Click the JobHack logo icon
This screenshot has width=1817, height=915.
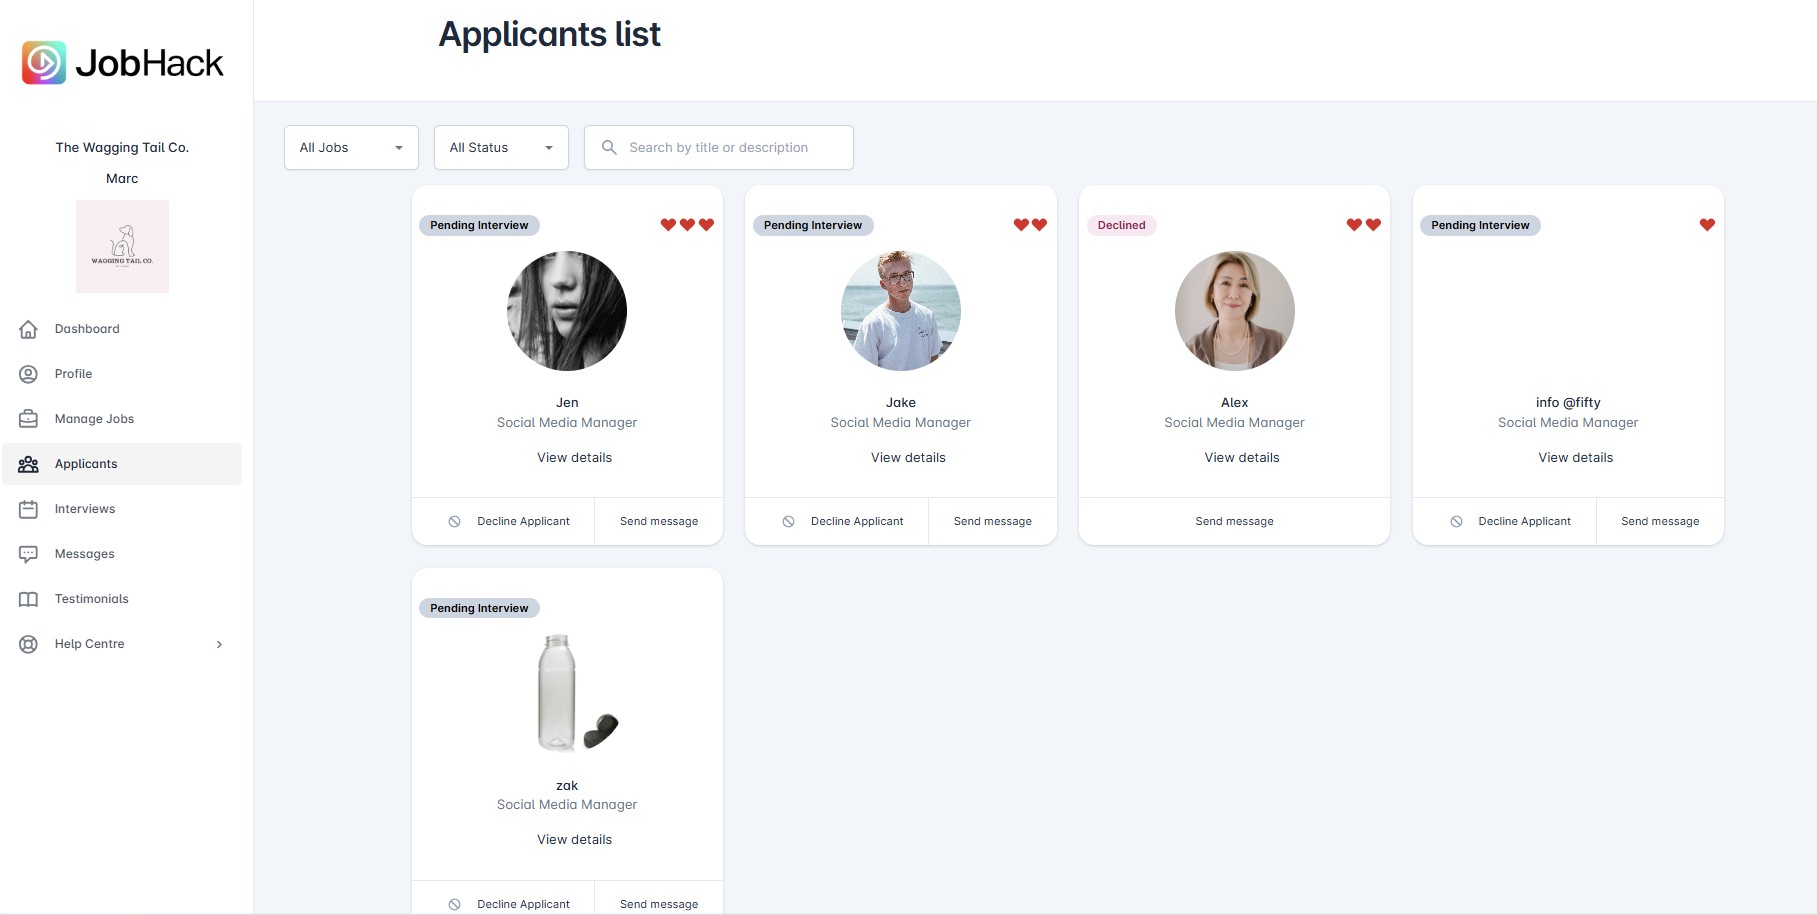(x=44, y=63)
